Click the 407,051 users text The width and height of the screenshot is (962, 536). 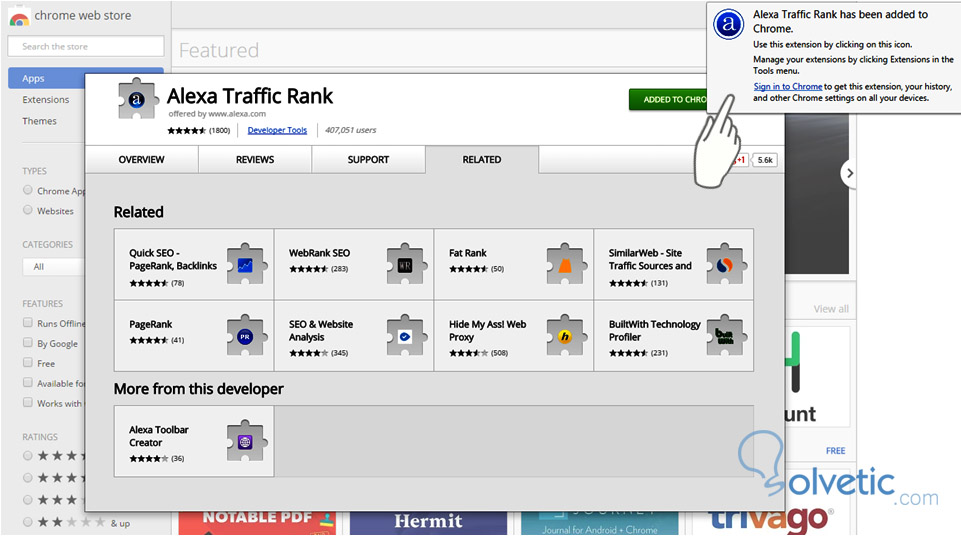point(350,130)
